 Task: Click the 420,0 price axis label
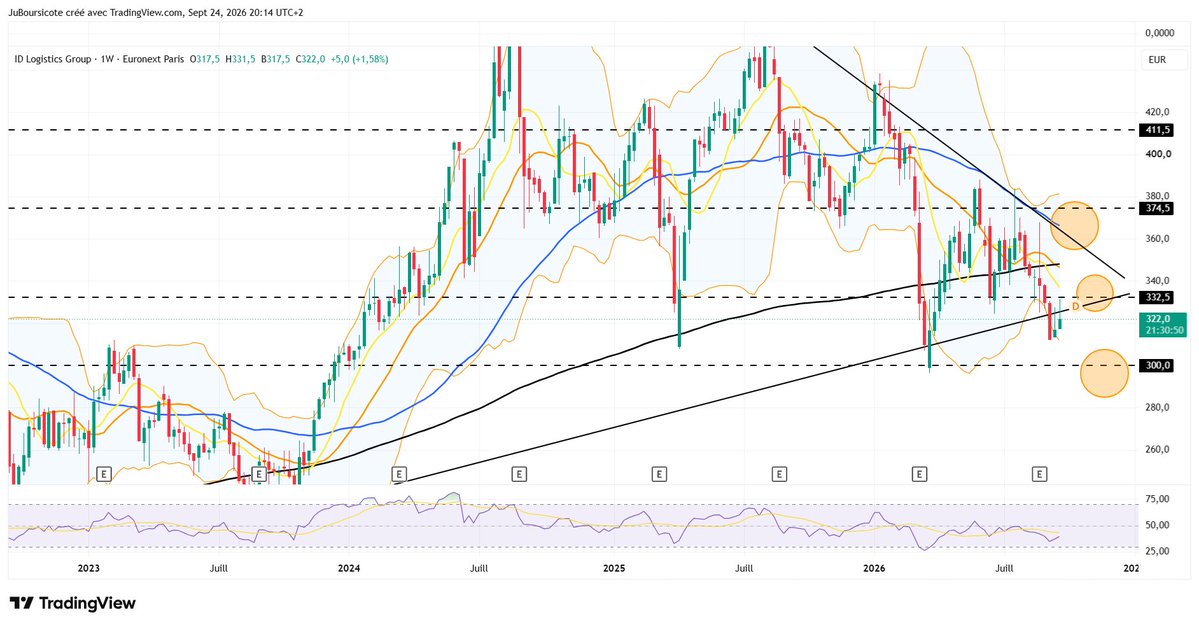click(1158, 112)
